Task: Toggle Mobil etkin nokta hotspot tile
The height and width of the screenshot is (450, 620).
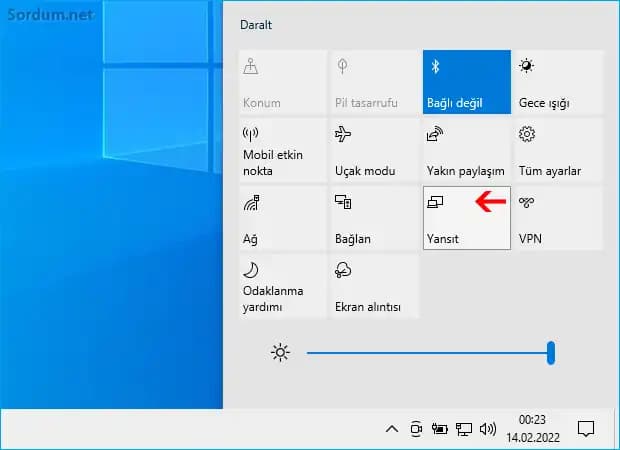Action: point(283,150)
